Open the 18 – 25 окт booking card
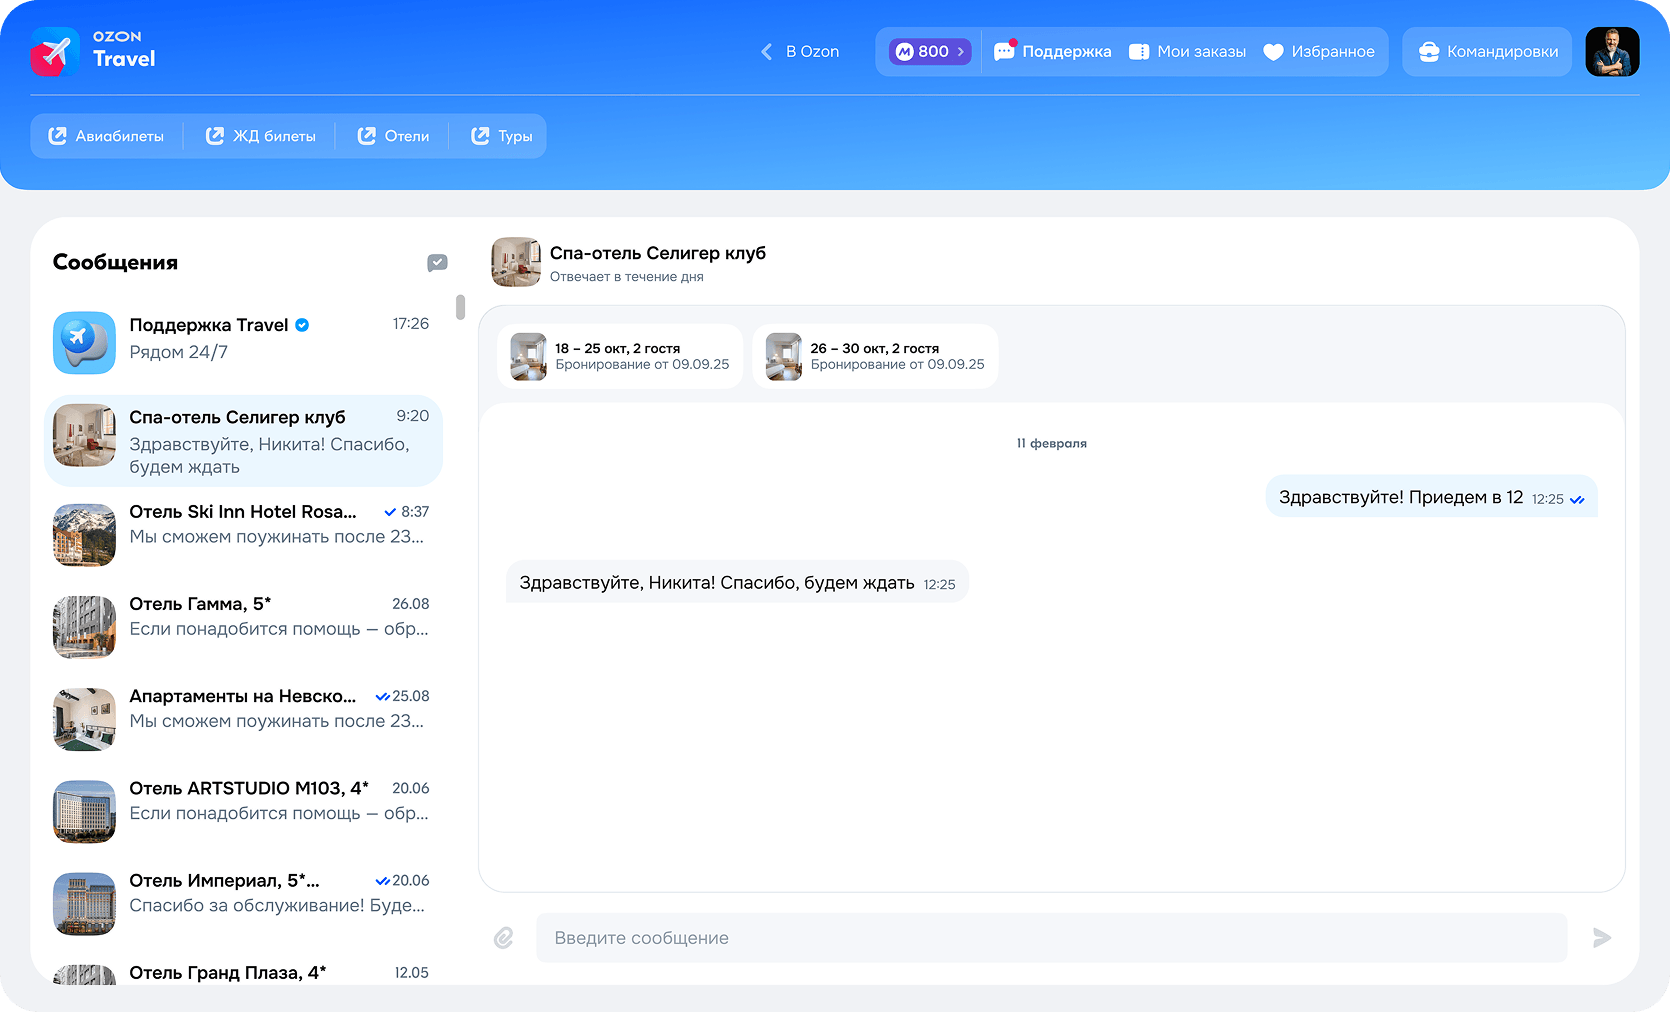Image resolution: width=1670 pixels, height=1012 pixels. pyautogui.click(x=620, y=357)
